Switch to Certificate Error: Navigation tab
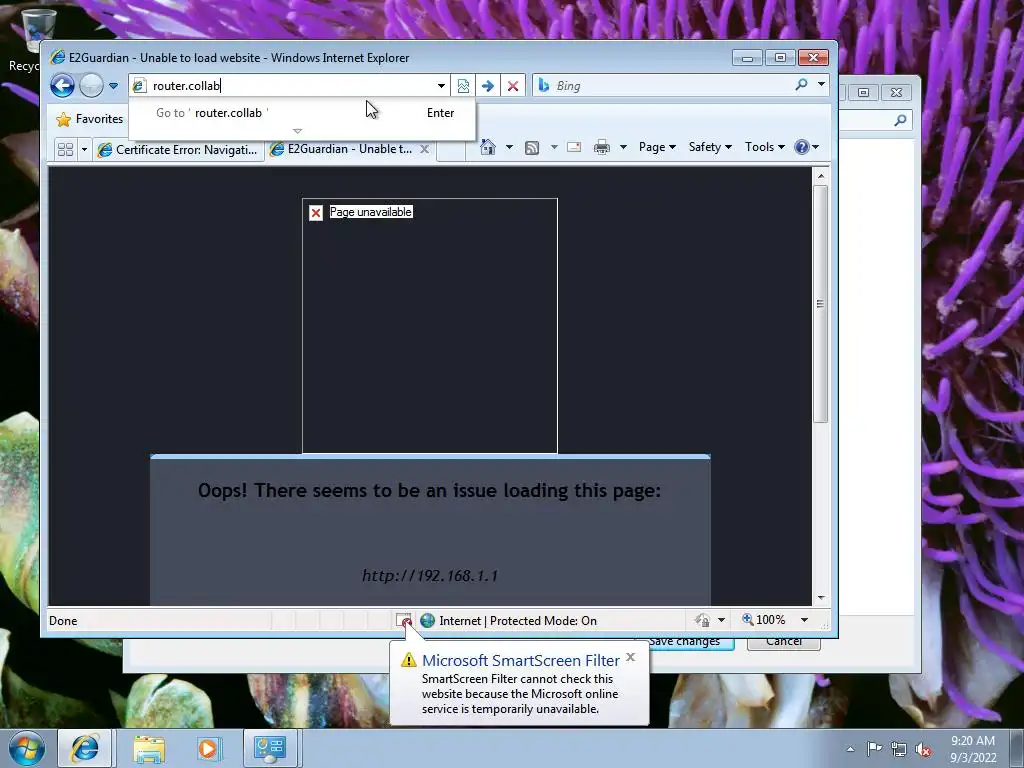 coord(178,150)
